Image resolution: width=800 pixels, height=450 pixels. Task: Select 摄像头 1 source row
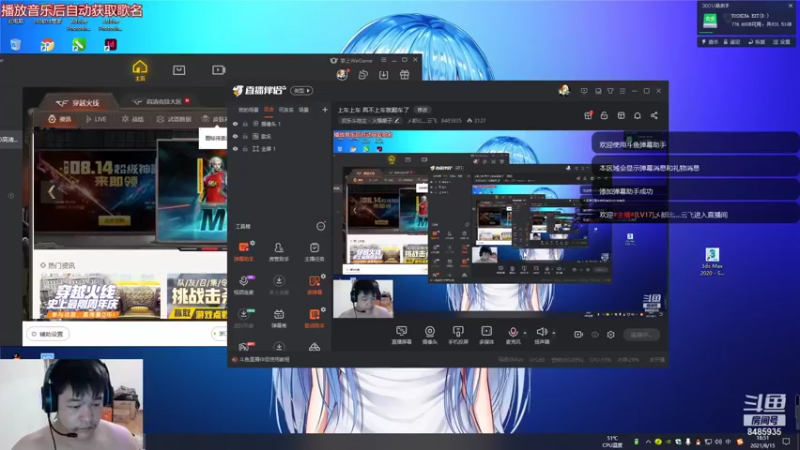click(279, 124)
